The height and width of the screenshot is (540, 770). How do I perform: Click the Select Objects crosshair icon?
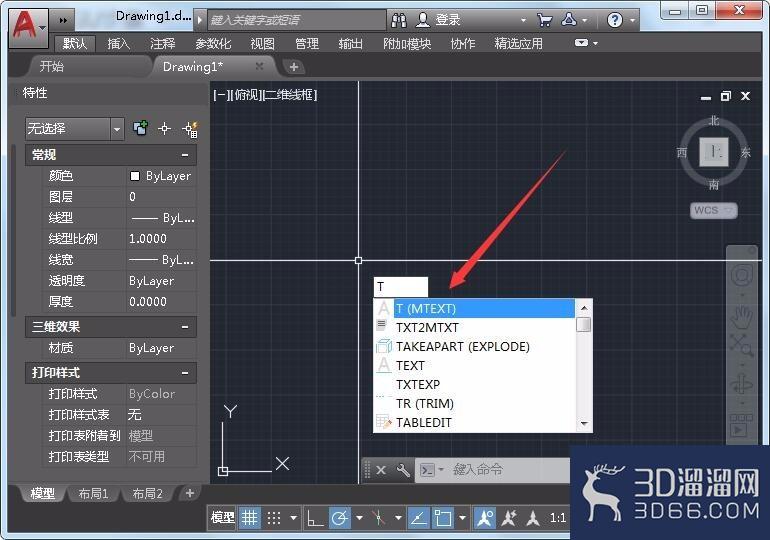(x=165, y=129)
